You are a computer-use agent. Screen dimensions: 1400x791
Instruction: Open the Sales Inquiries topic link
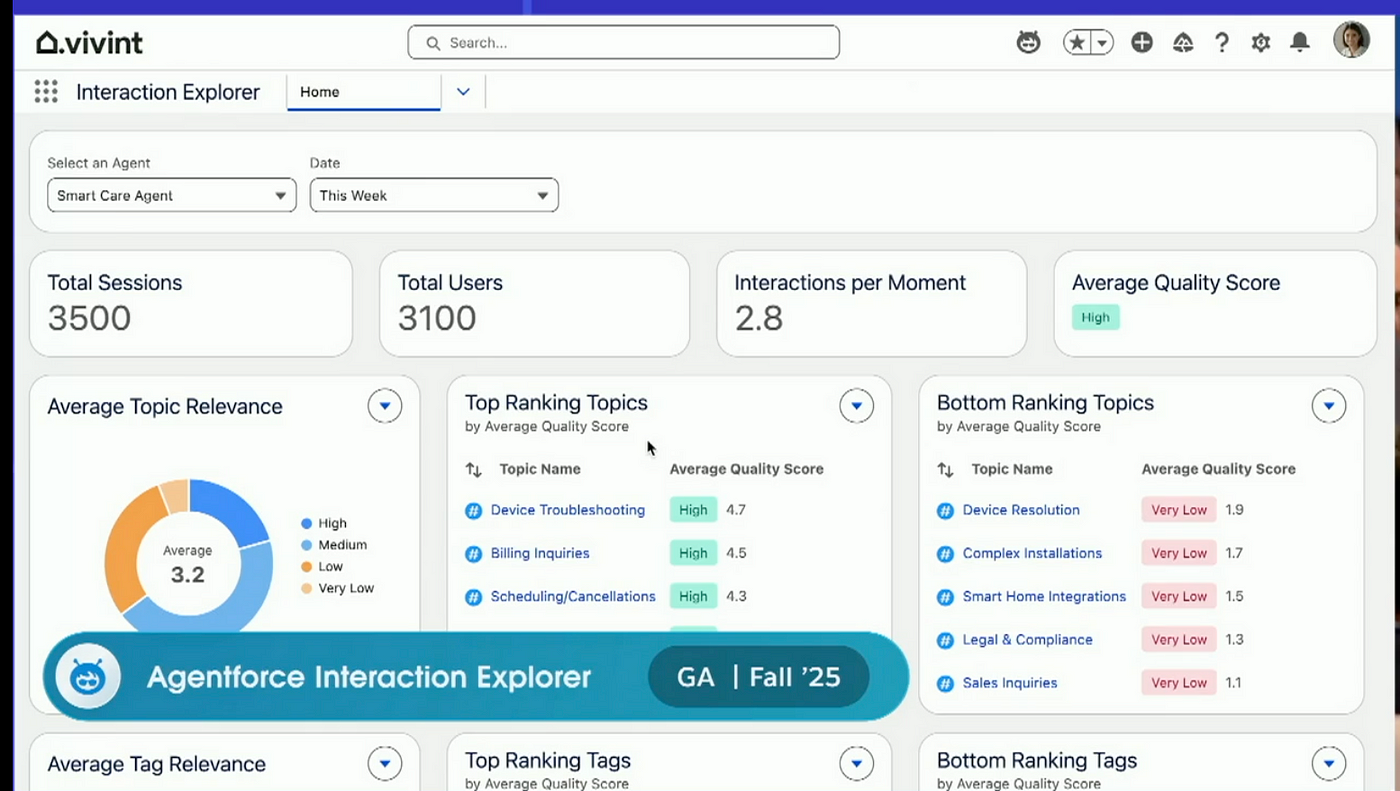click(1010, 683)
